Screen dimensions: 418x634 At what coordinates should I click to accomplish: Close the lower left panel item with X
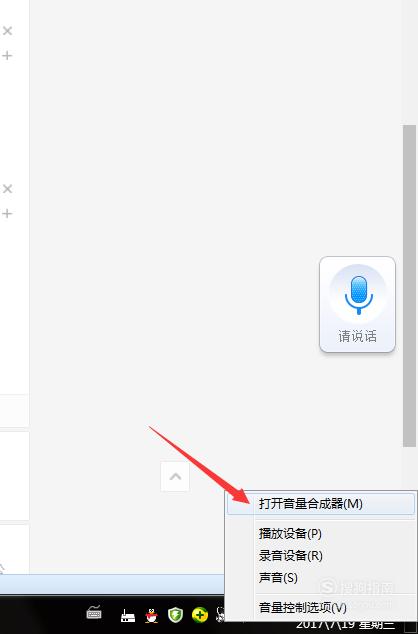click(7, 189)
